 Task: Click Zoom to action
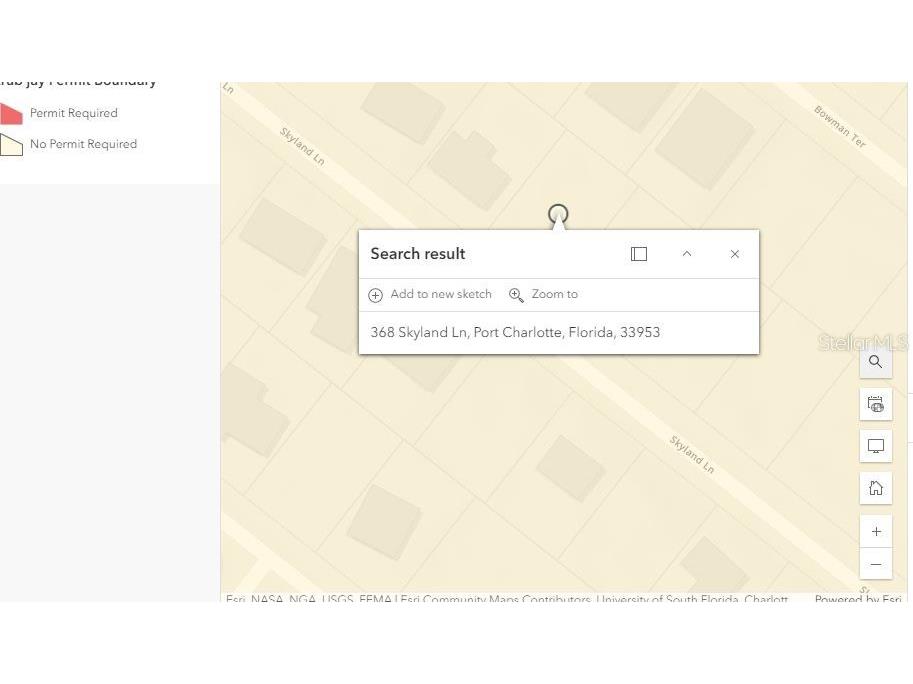(543, 295)
